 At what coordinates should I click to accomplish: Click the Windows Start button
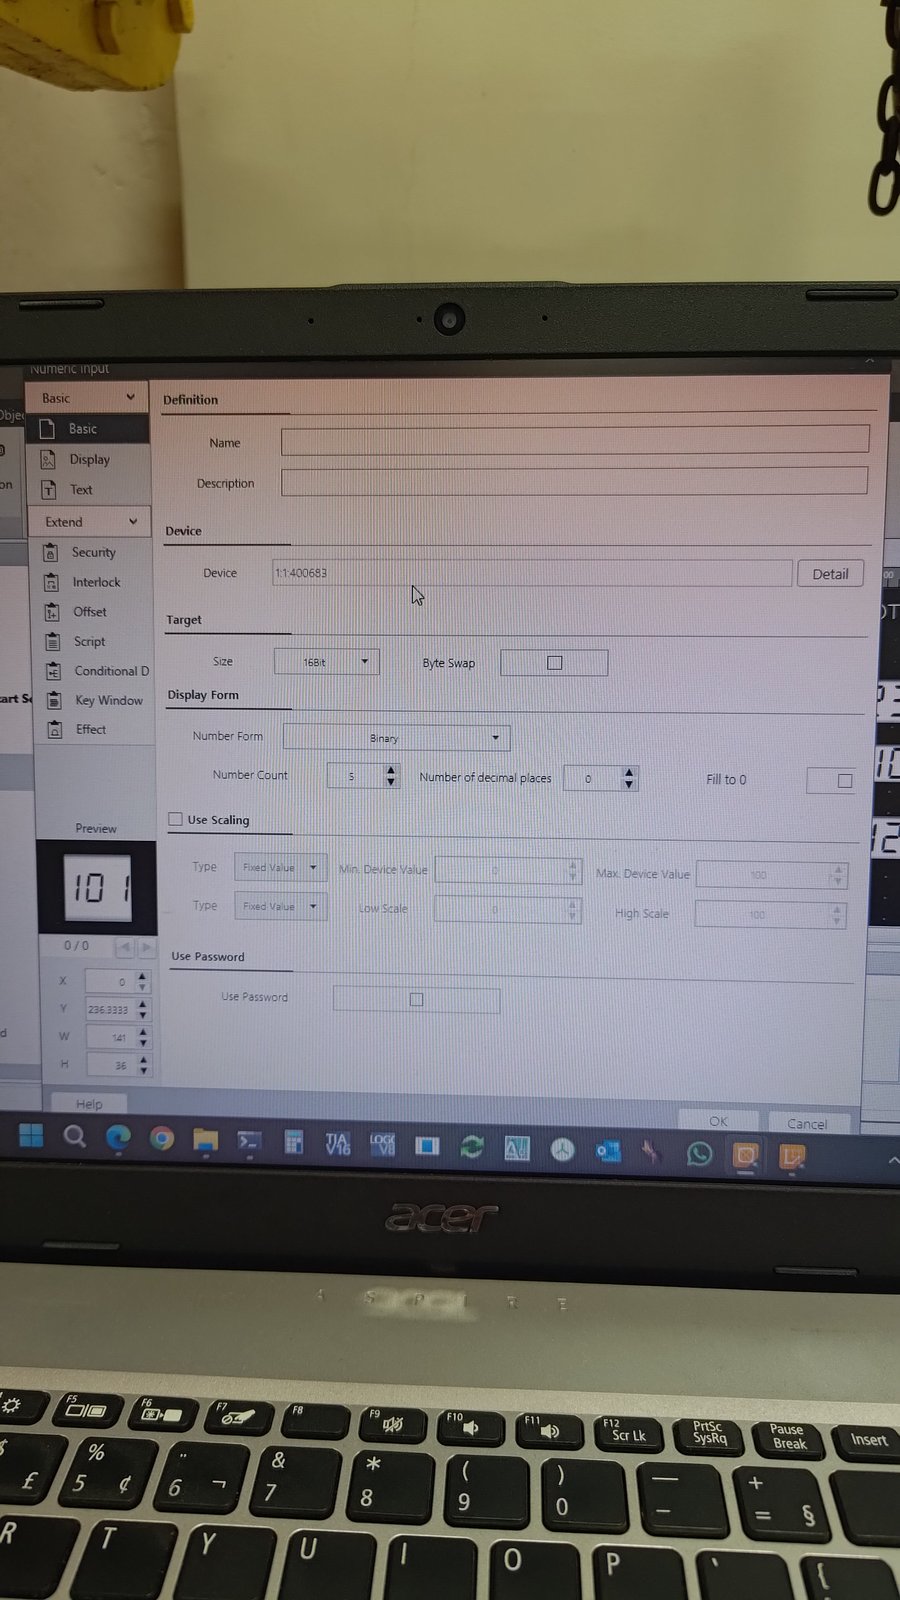pos(31,1136)
